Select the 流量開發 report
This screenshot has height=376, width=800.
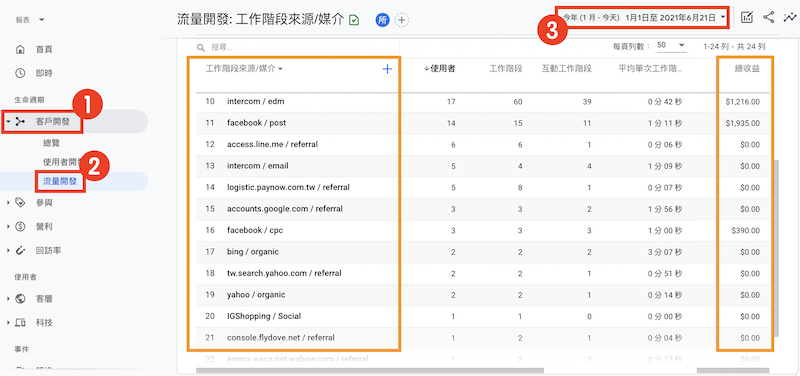[60, 182]
